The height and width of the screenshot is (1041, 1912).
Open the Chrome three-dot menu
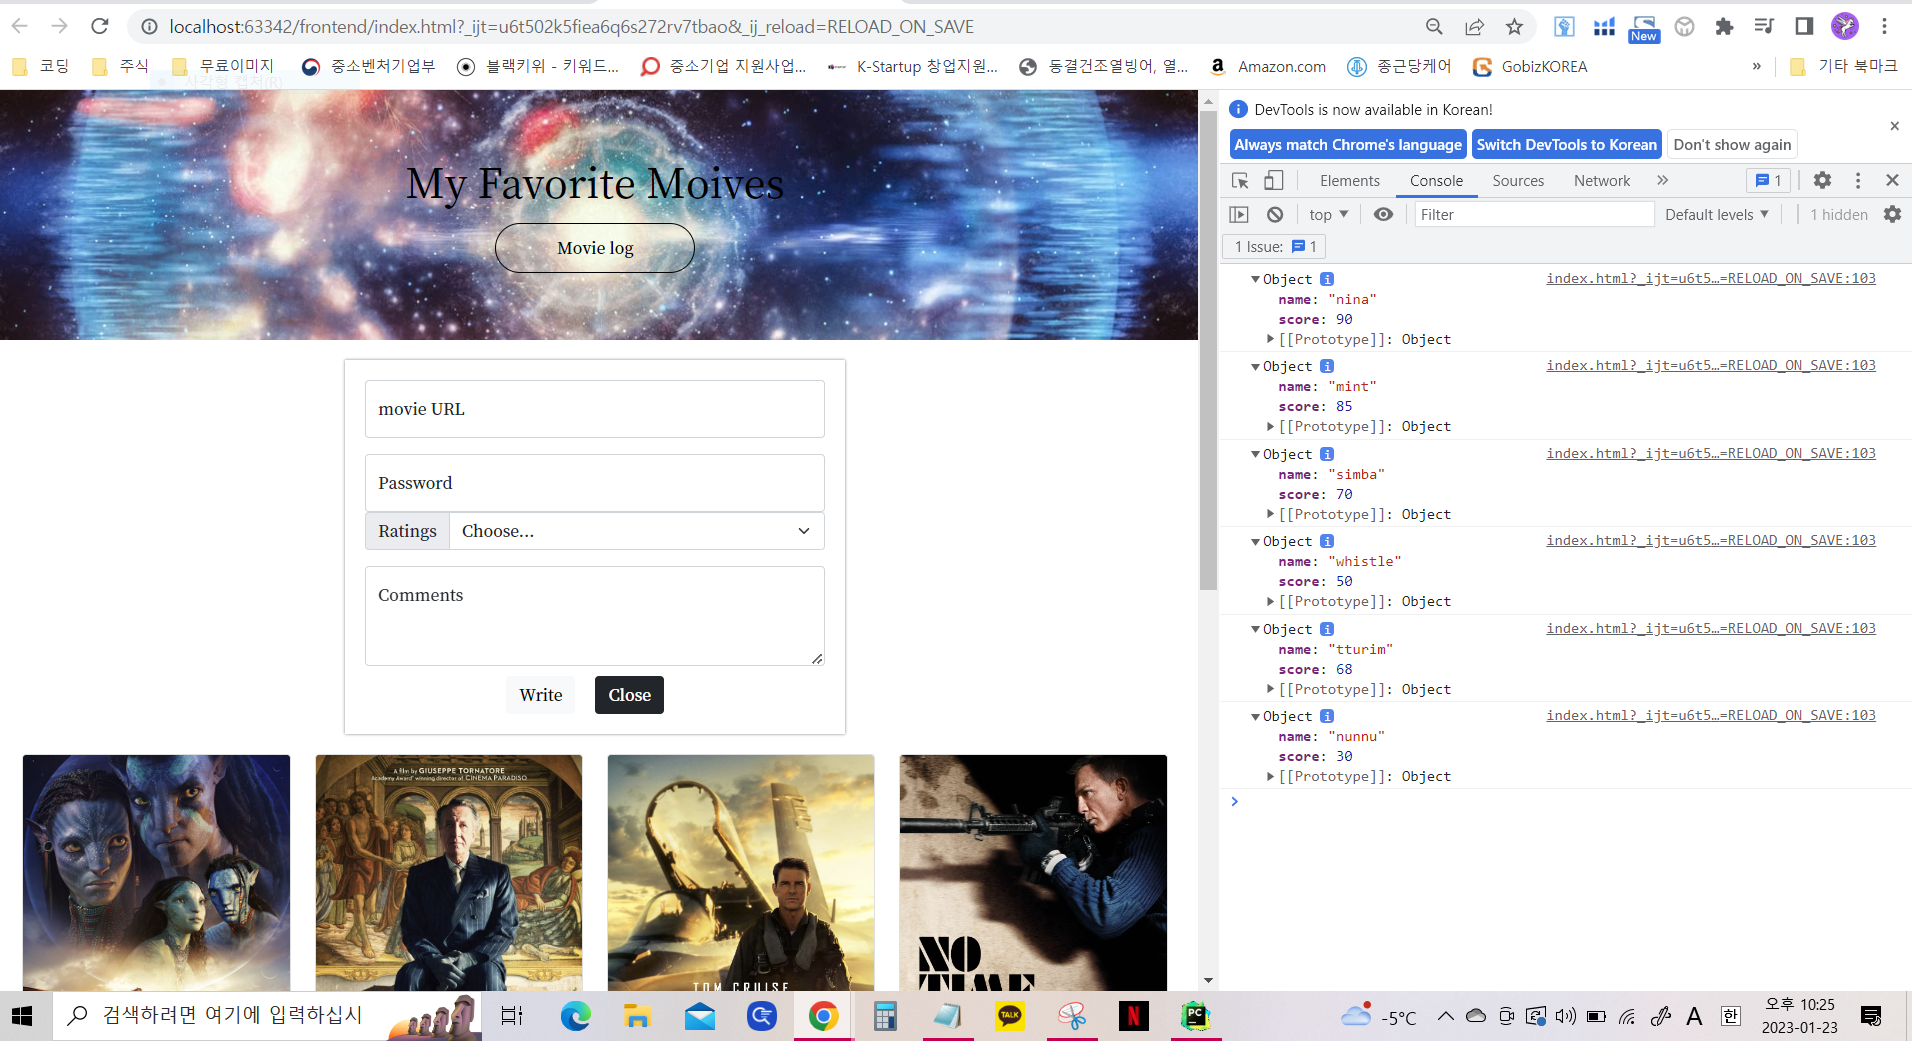[1884, 27]
